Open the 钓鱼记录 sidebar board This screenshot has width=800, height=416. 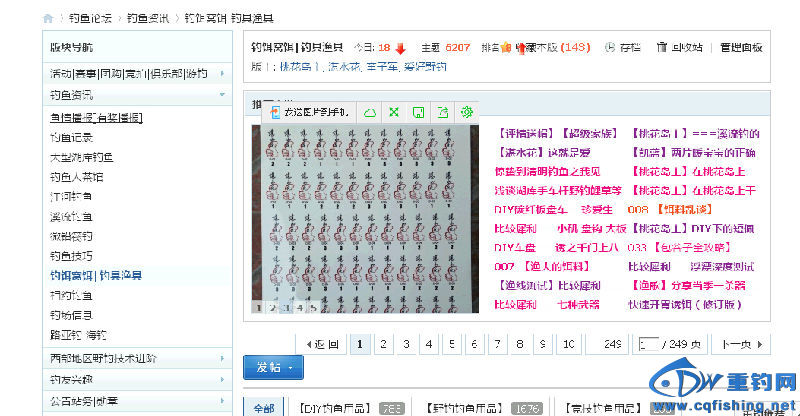[71, 138]
